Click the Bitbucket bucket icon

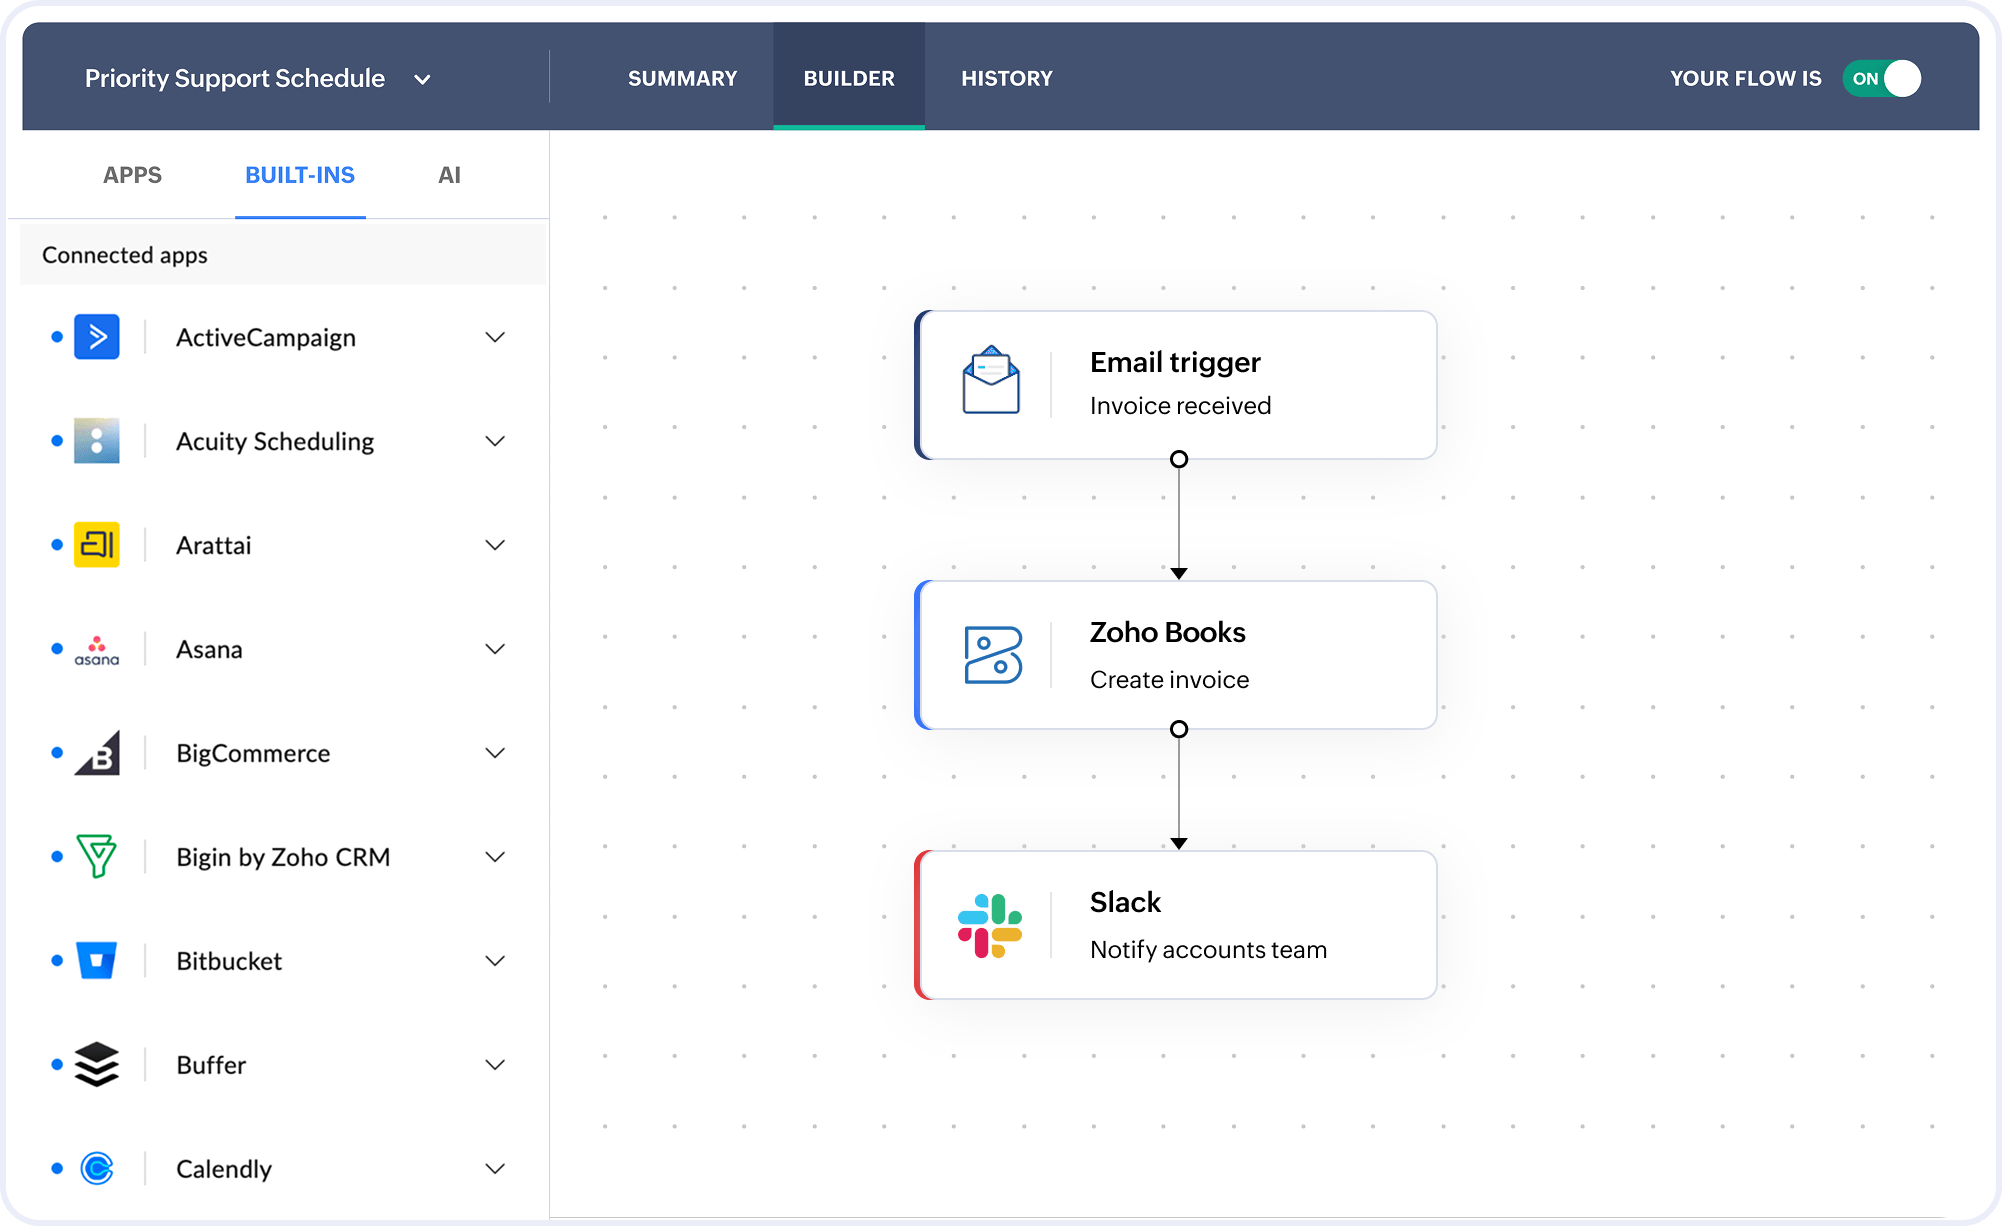pyautogui.click(x=97, y=961)
